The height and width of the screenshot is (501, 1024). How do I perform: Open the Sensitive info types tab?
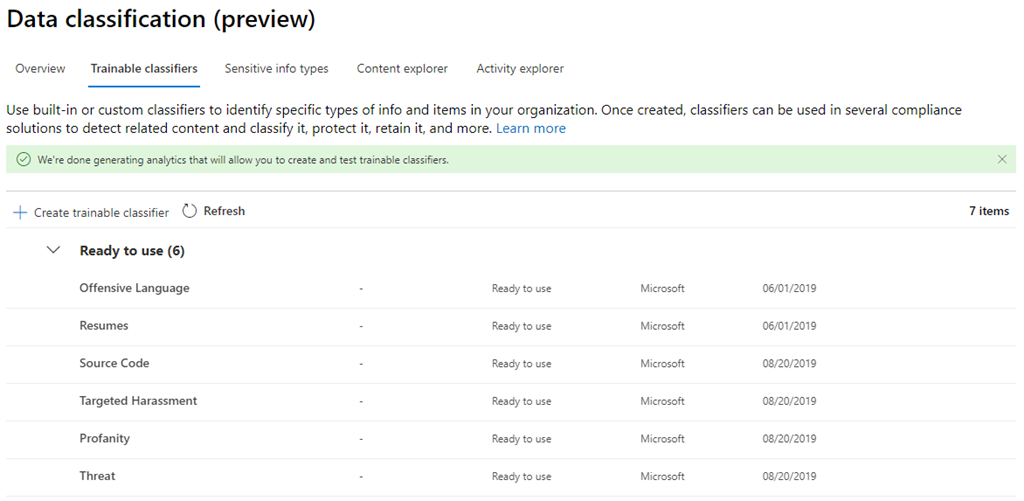[276, 69]
